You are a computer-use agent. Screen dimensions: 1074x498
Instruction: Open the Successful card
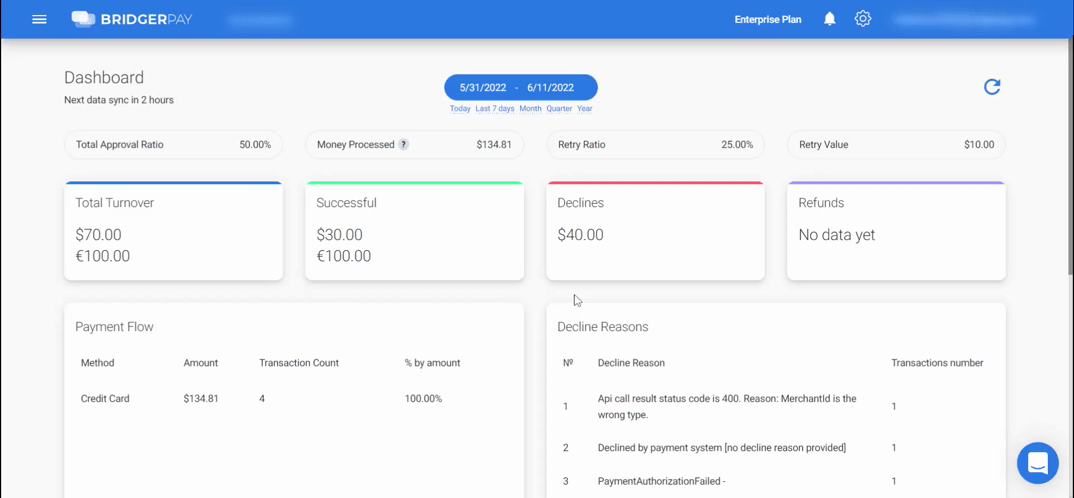click(414, 231)
